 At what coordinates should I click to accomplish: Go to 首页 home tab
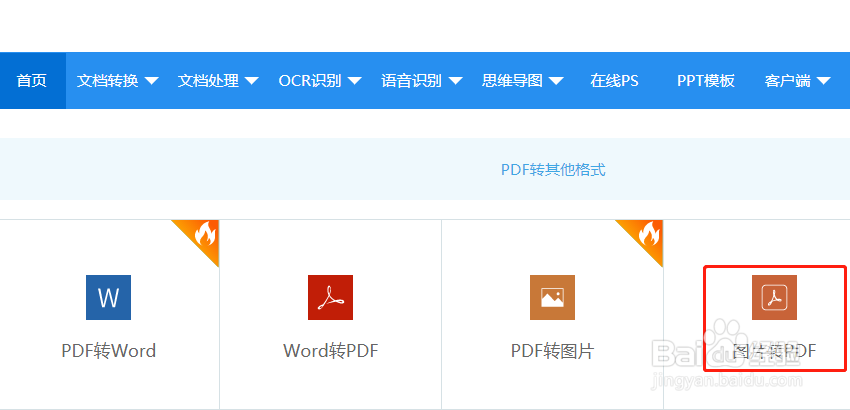point(31,81)
